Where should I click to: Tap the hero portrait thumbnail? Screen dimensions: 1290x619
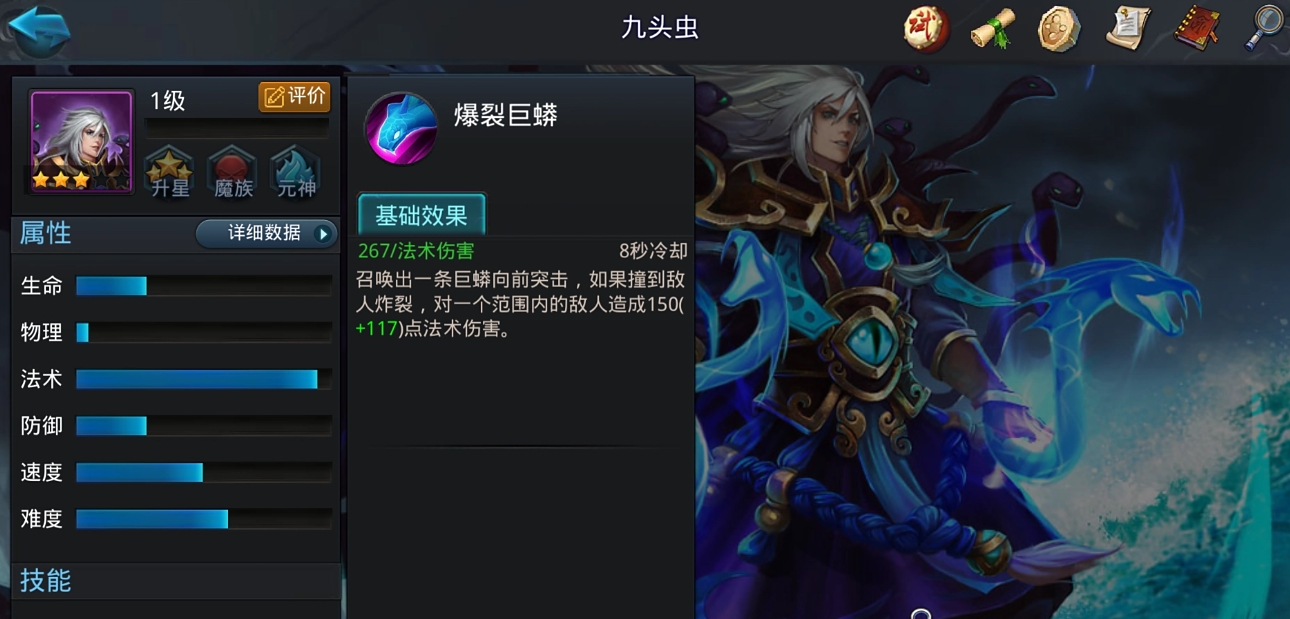tap(82, 142)
